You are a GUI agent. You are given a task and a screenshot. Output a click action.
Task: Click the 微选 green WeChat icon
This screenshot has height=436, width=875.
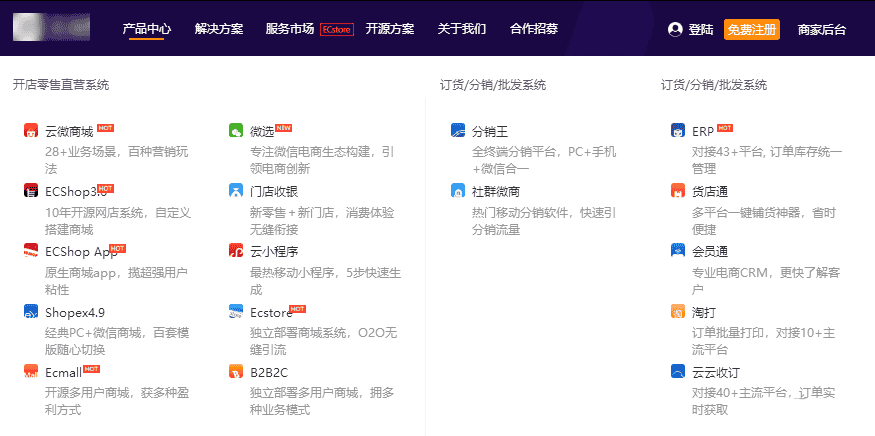[x=236, y=131]
